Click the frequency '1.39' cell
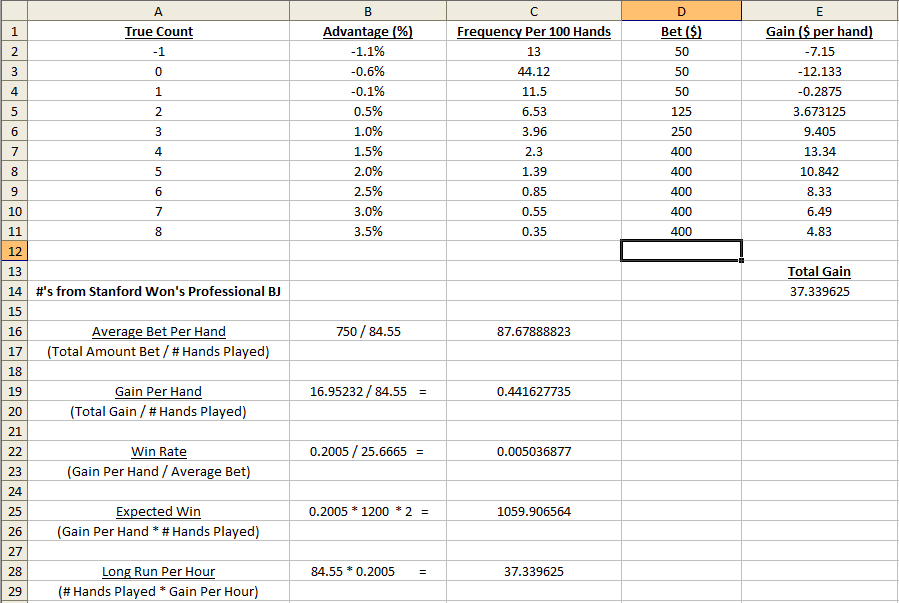The height and width of the screenshot is (603, 899). coord(534,171)
